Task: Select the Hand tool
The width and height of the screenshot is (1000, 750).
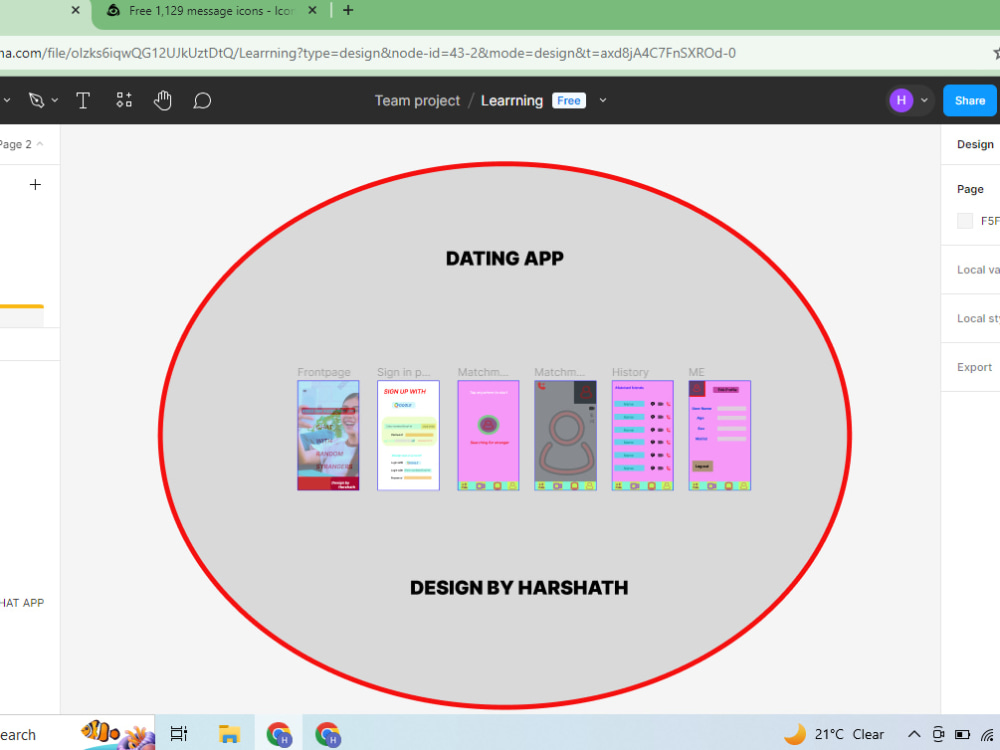Action: tap(163, 100)
